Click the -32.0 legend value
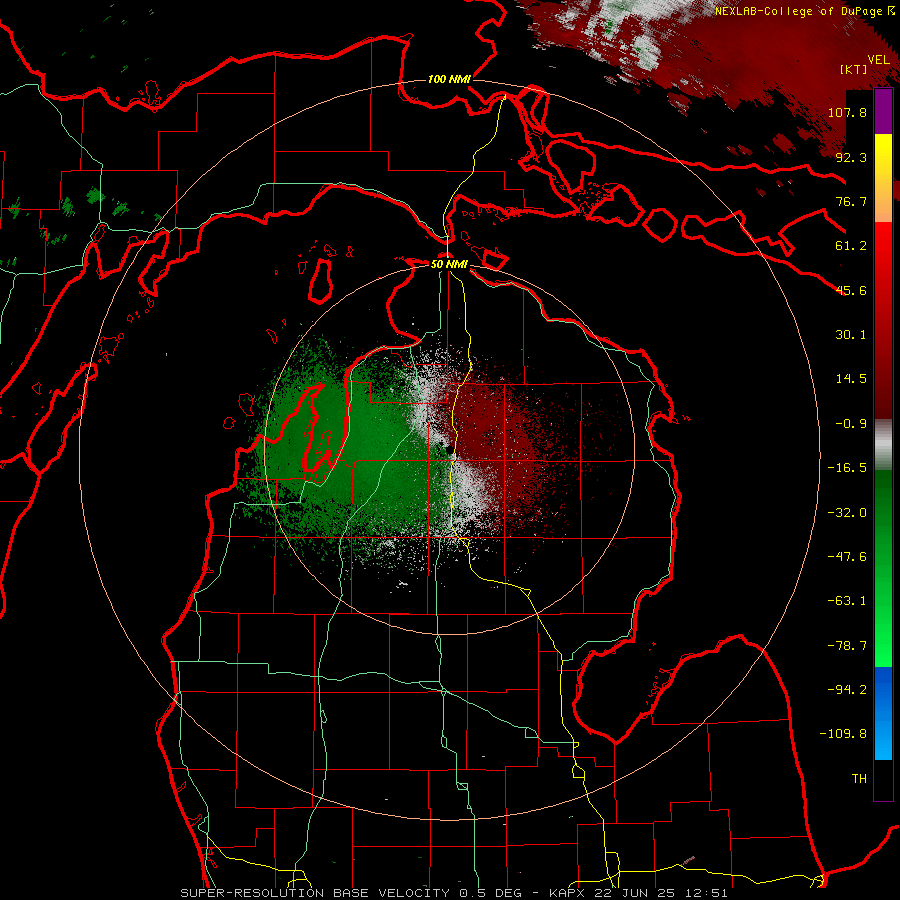Viewport: 900px width, 900px height. (x=847, y=513)
